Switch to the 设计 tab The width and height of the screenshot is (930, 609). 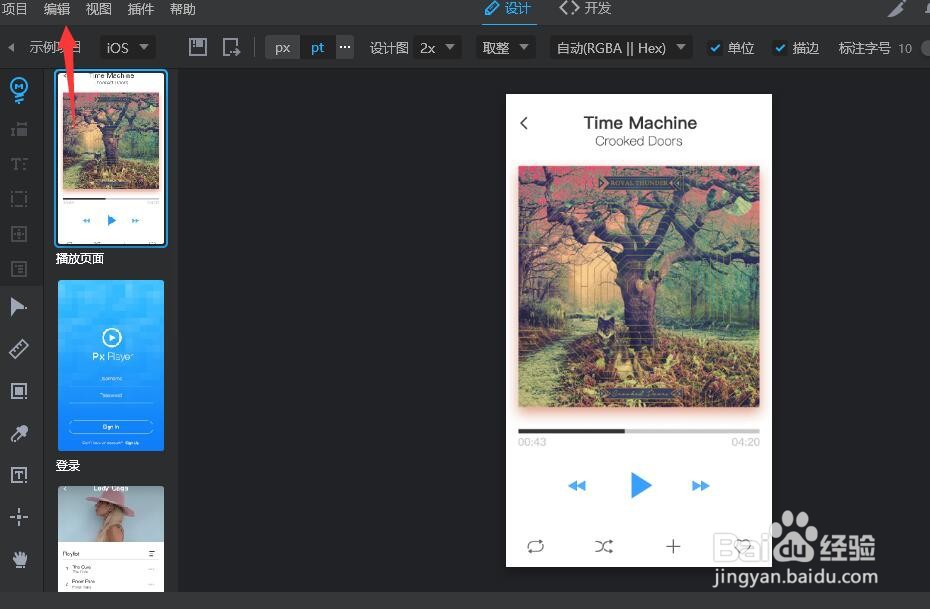508,9
